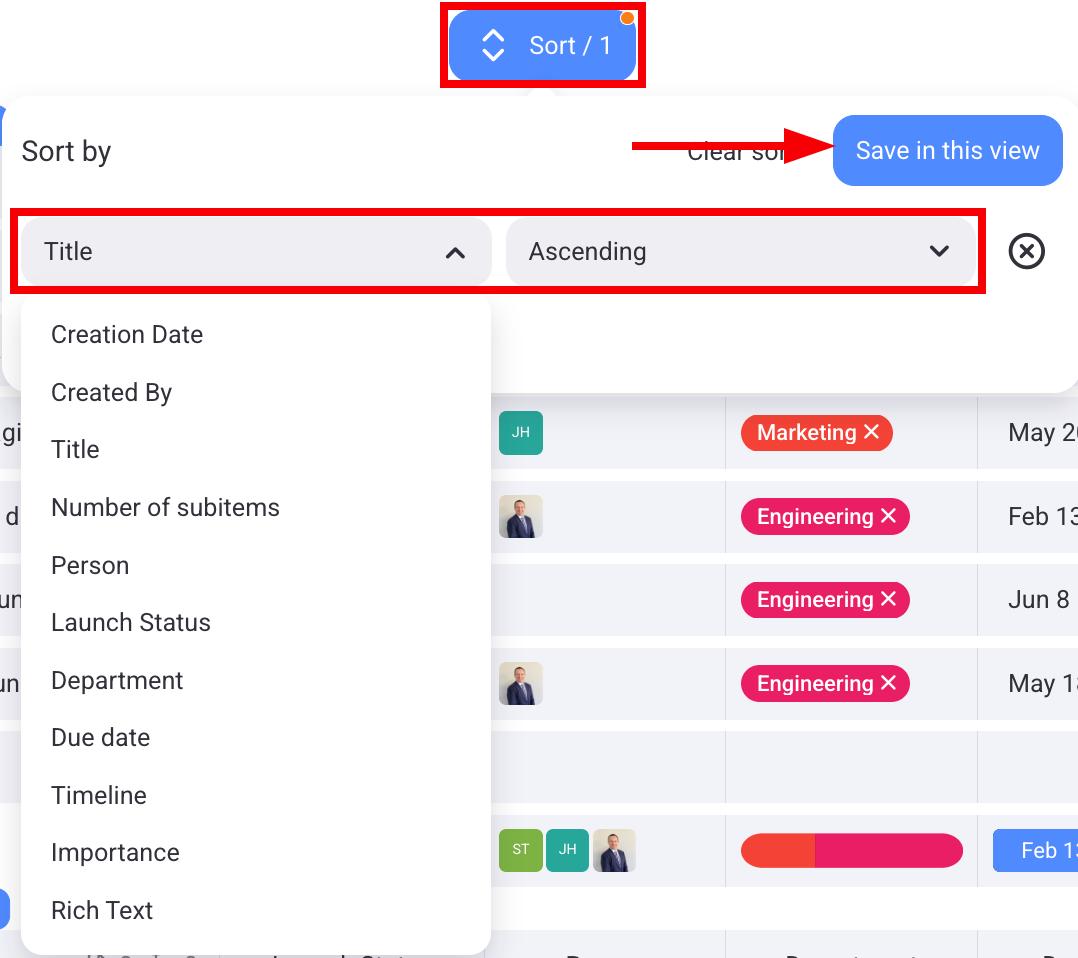Screen dimensions: 1078x958
Task: Choose Rich Text sort option
Action: tap(102, 911)
